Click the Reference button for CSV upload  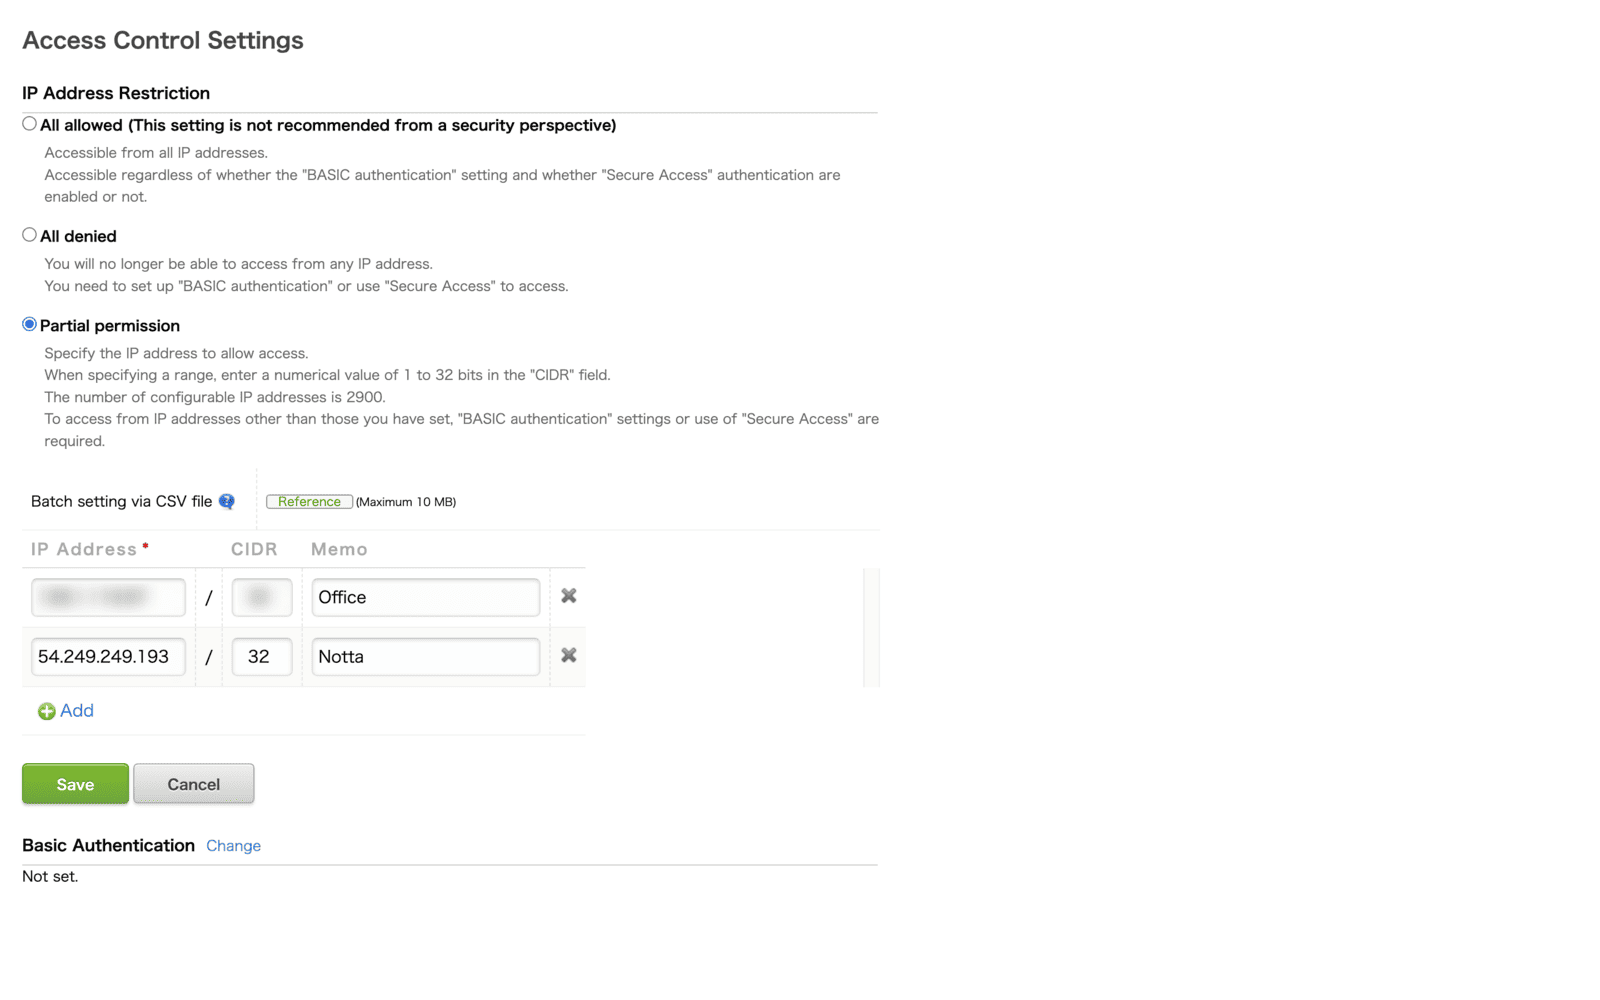tap(309, 502)
